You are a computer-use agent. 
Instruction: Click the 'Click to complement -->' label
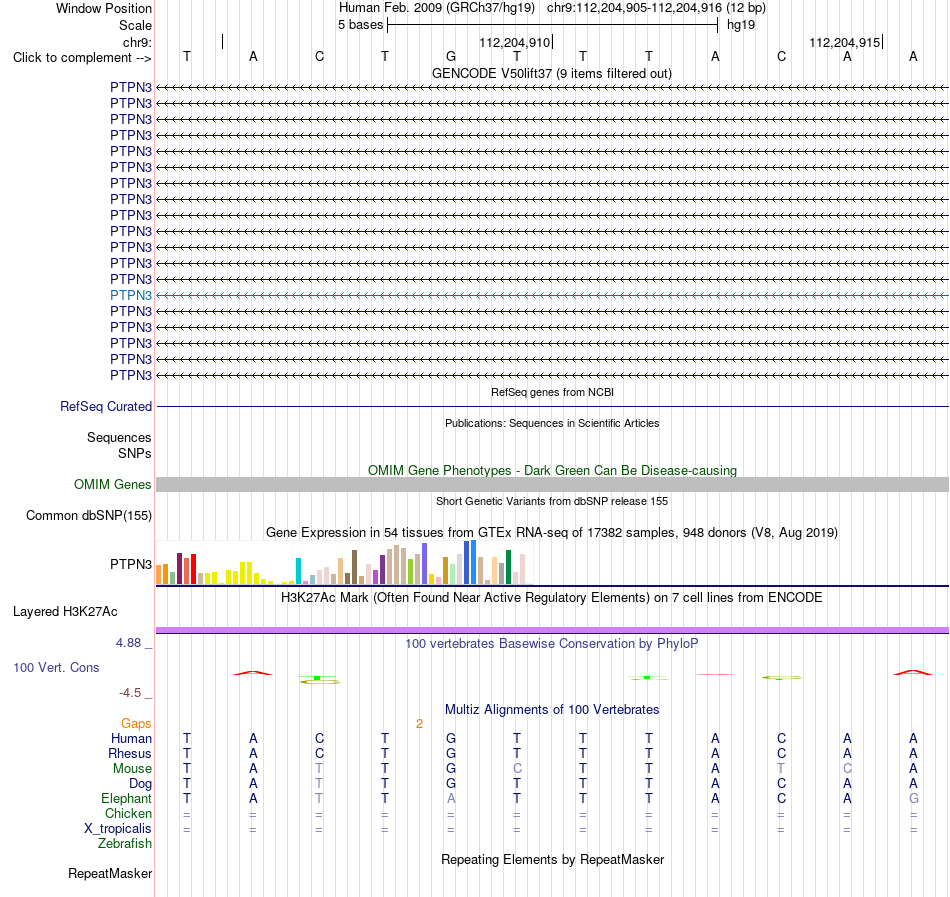pyautogui.click(x=82, y=58)
